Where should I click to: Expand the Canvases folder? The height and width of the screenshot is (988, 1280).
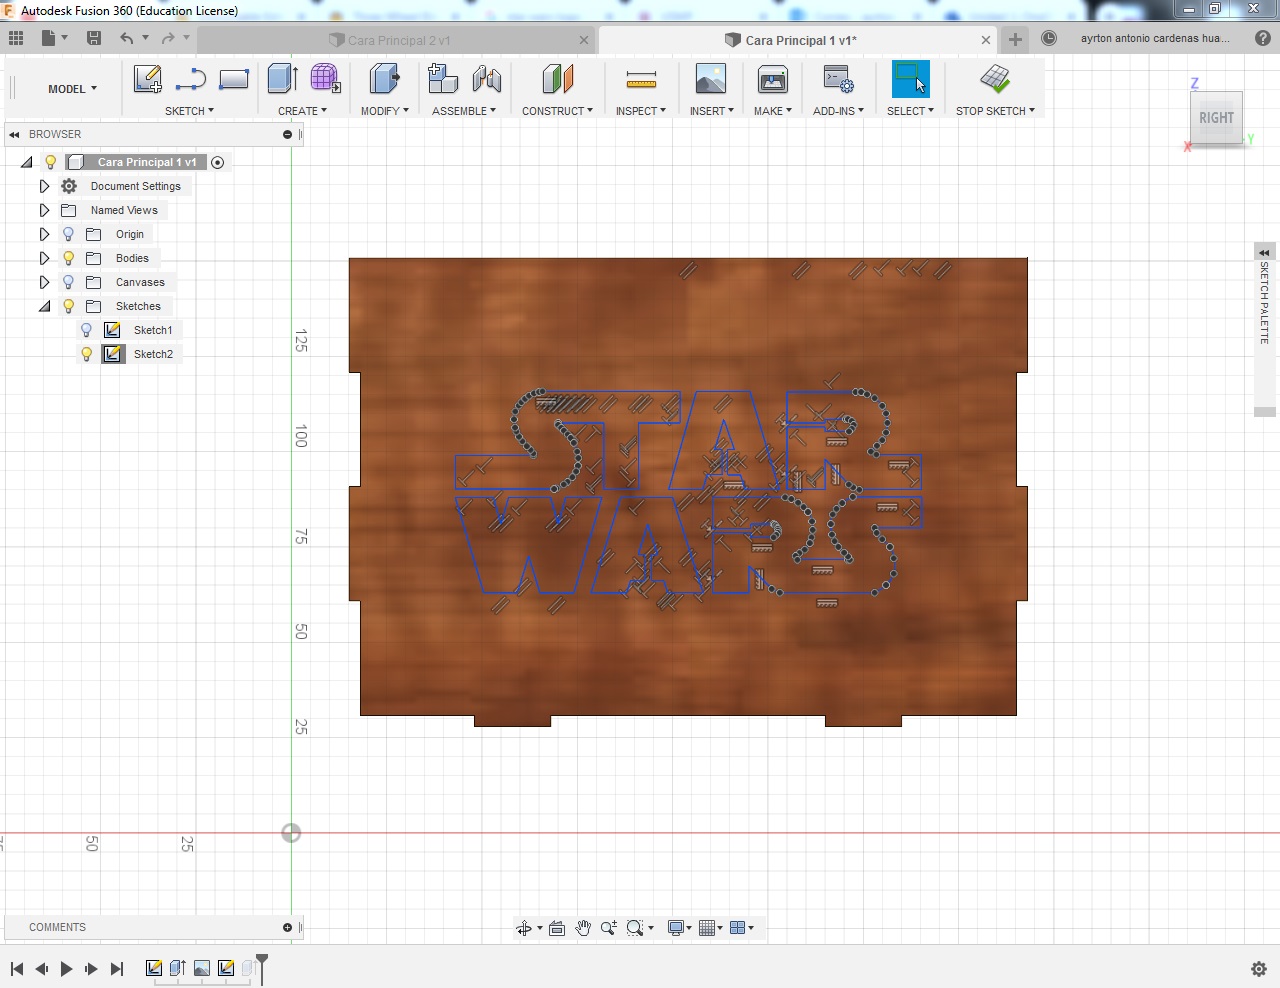[x=44, y=282]
